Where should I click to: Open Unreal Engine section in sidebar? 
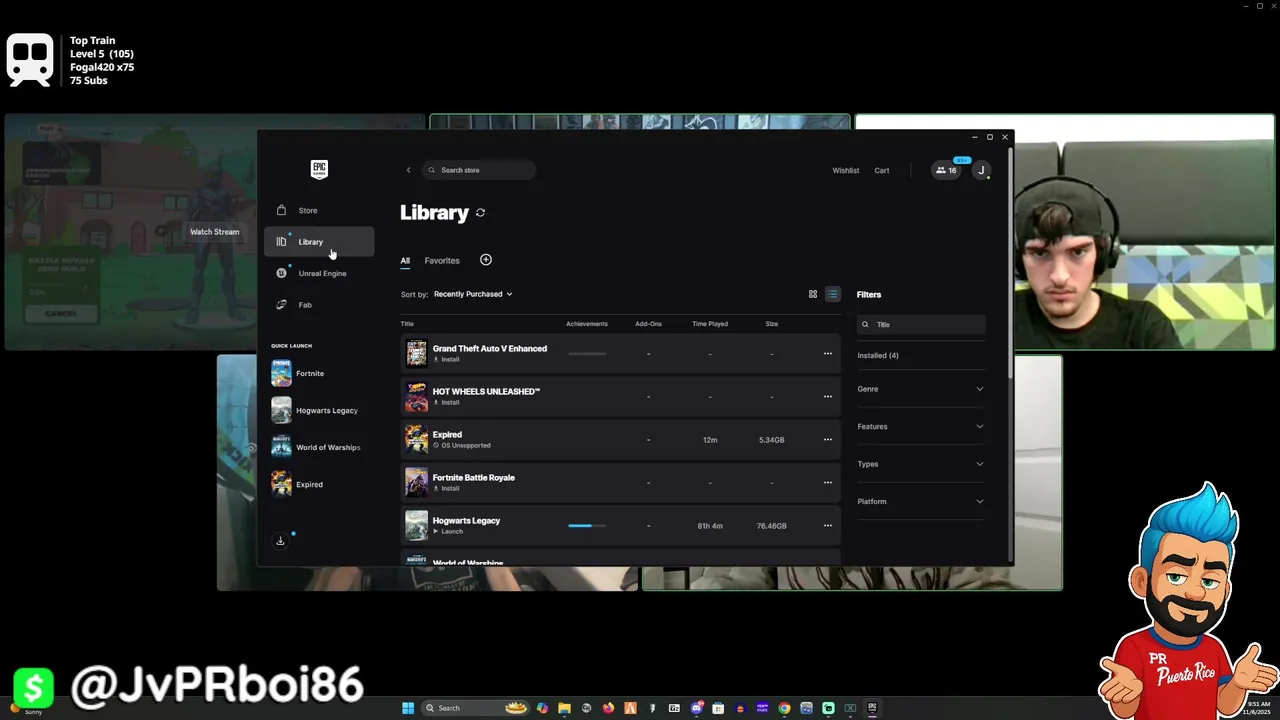[320, 273]
